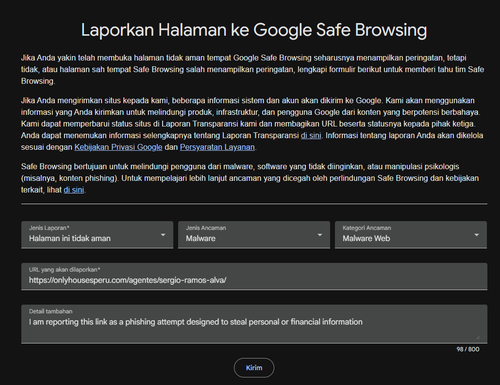Viewport: 500px width, 385px height.
Task: Click the Jenis Ancaman dropdown arrow
Action: (x=320, y=235)
